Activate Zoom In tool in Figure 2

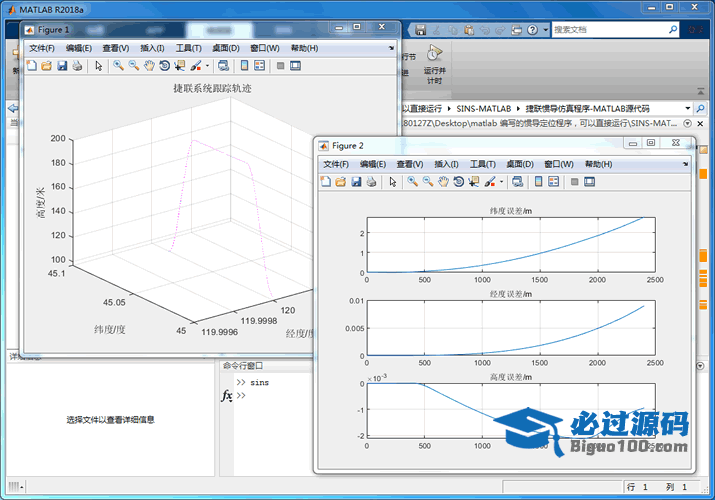pos(413,182)
